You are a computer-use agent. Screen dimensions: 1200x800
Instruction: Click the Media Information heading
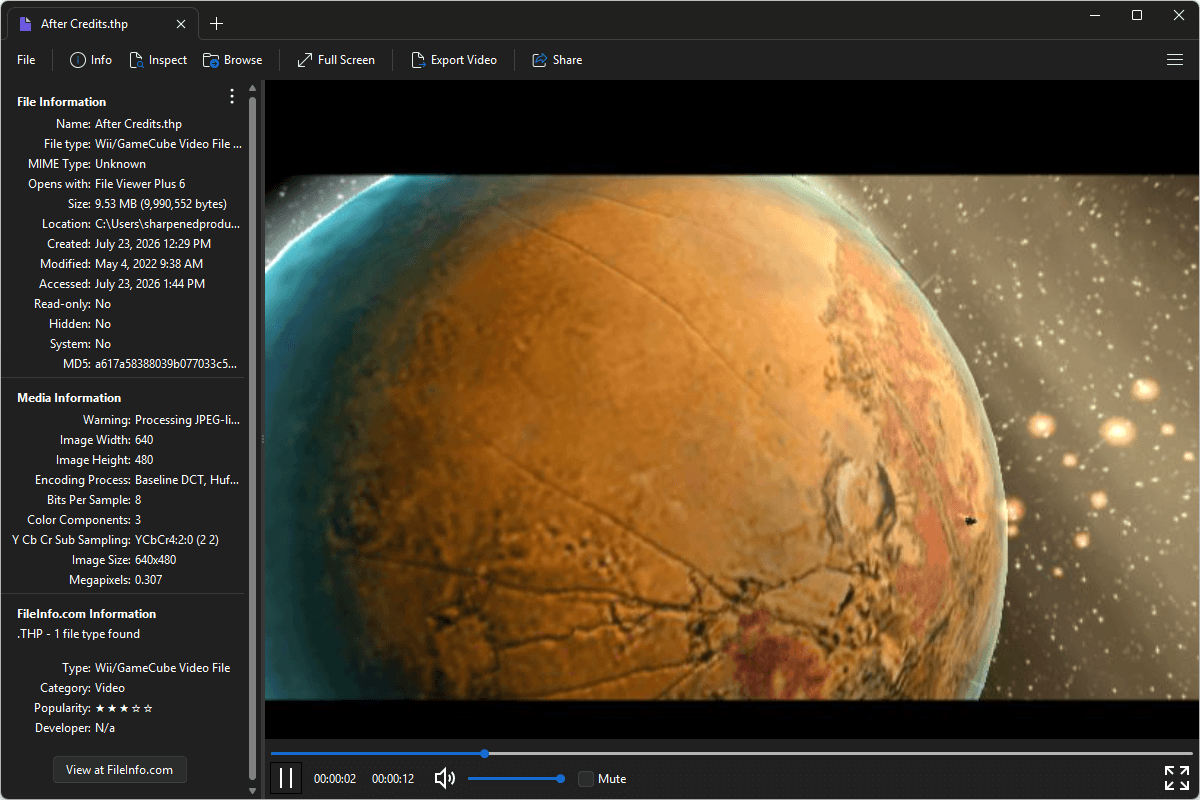69,398
